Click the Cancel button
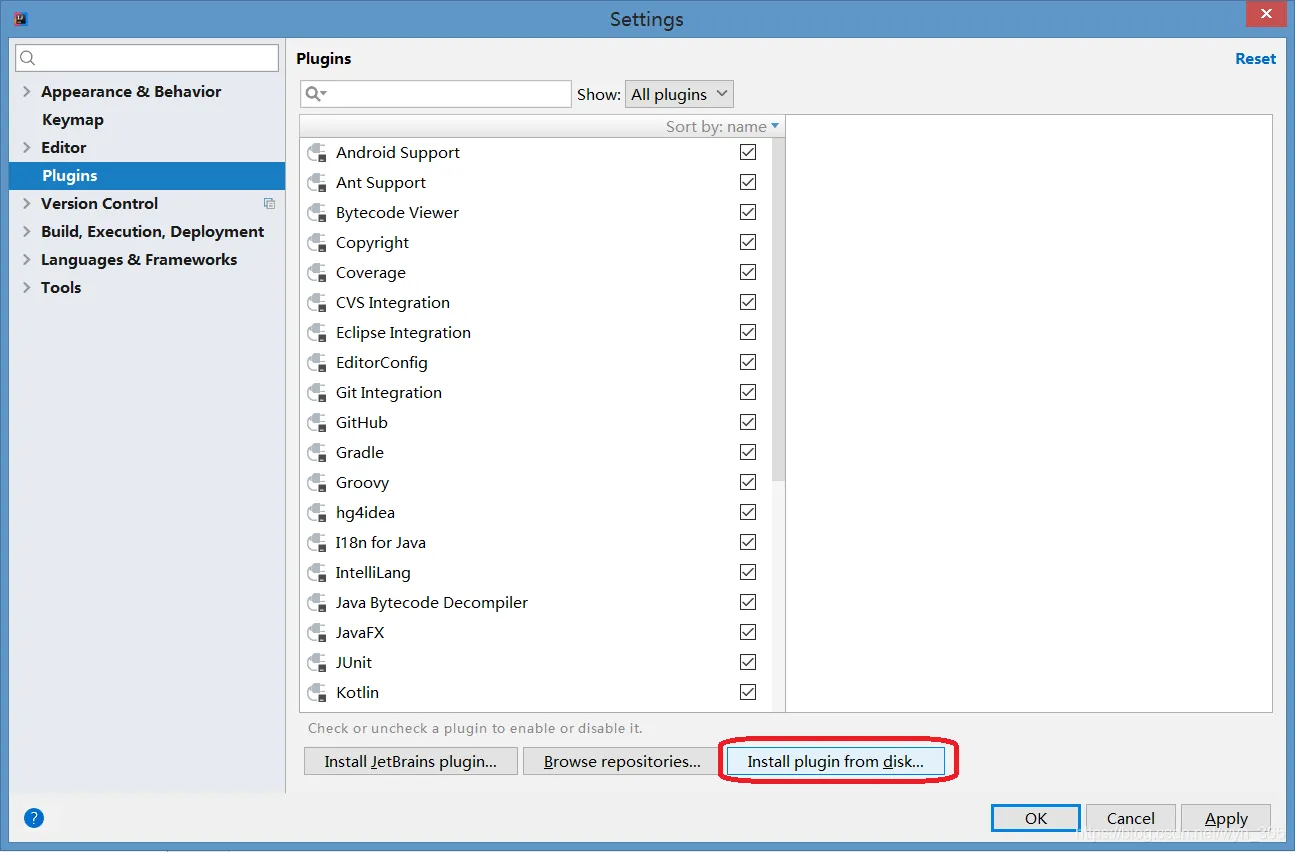 [1131, 818]
